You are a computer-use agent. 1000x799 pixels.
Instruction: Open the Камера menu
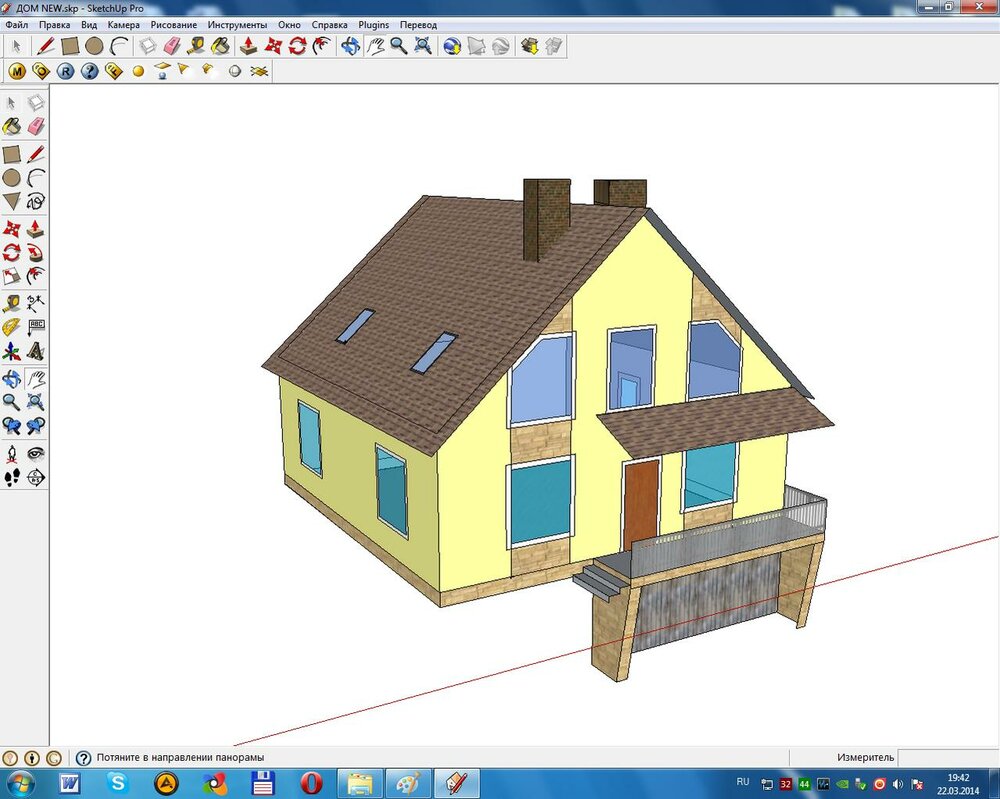coord(124,24)
